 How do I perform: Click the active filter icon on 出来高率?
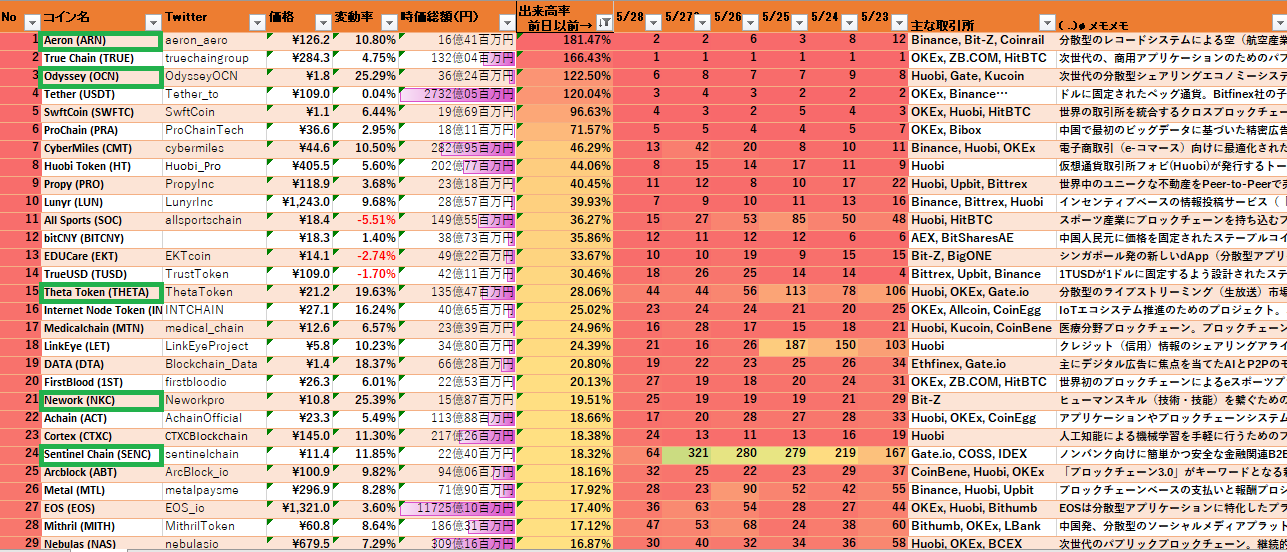603,22
